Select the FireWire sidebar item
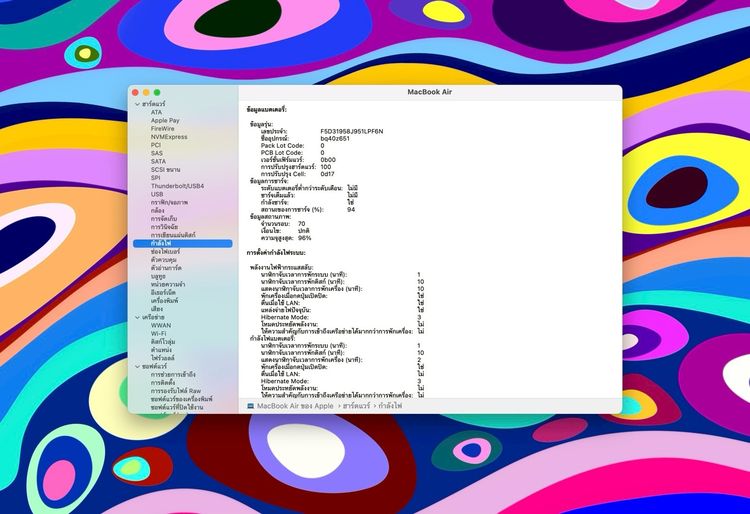This screenshot has height=514, width=750. point(163,129)
